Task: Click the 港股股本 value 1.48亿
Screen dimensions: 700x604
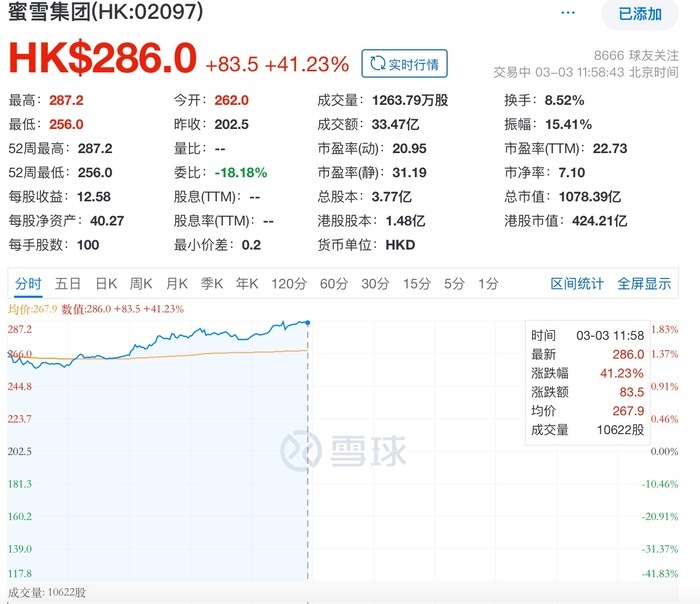Action: (405, 221)
